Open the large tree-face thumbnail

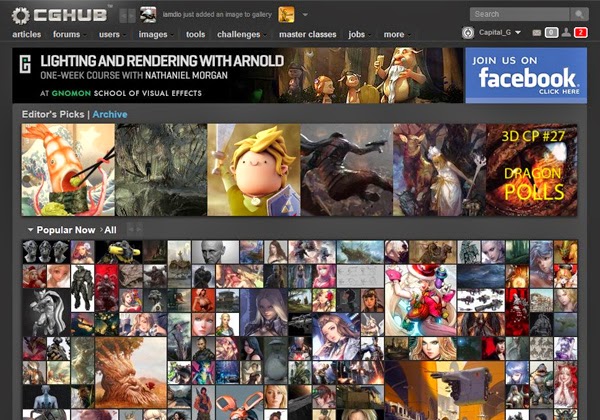pyautogui.click(x=131, y=372)
